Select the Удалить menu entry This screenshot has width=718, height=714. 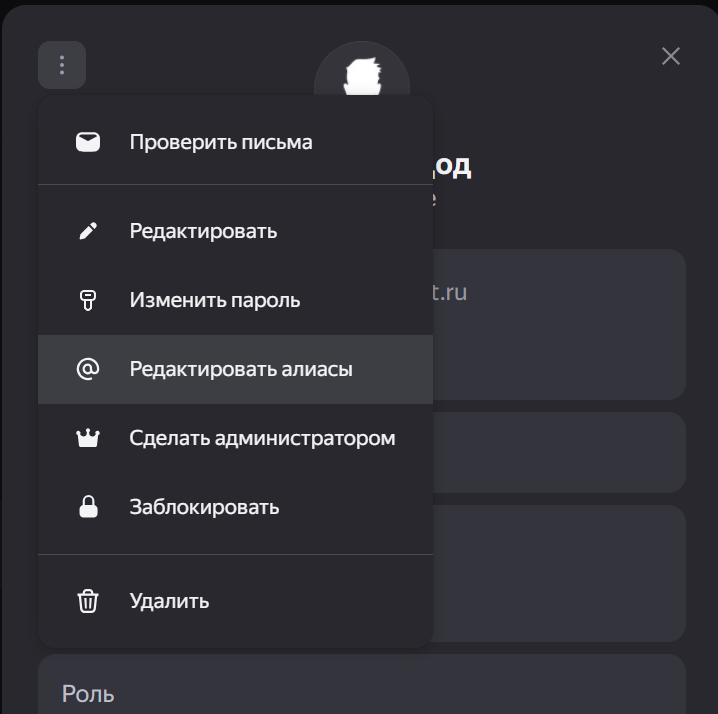click(169, 601)
